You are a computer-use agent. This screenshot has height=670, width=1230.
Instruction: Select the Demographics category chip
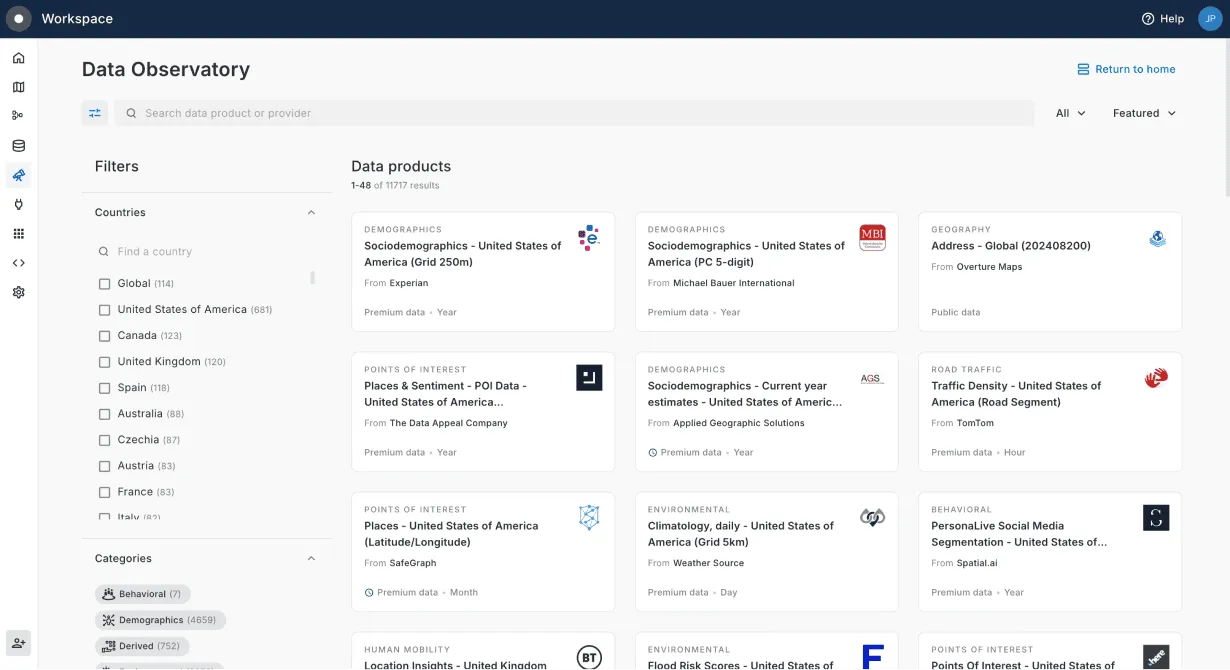(x=161, y=619)
